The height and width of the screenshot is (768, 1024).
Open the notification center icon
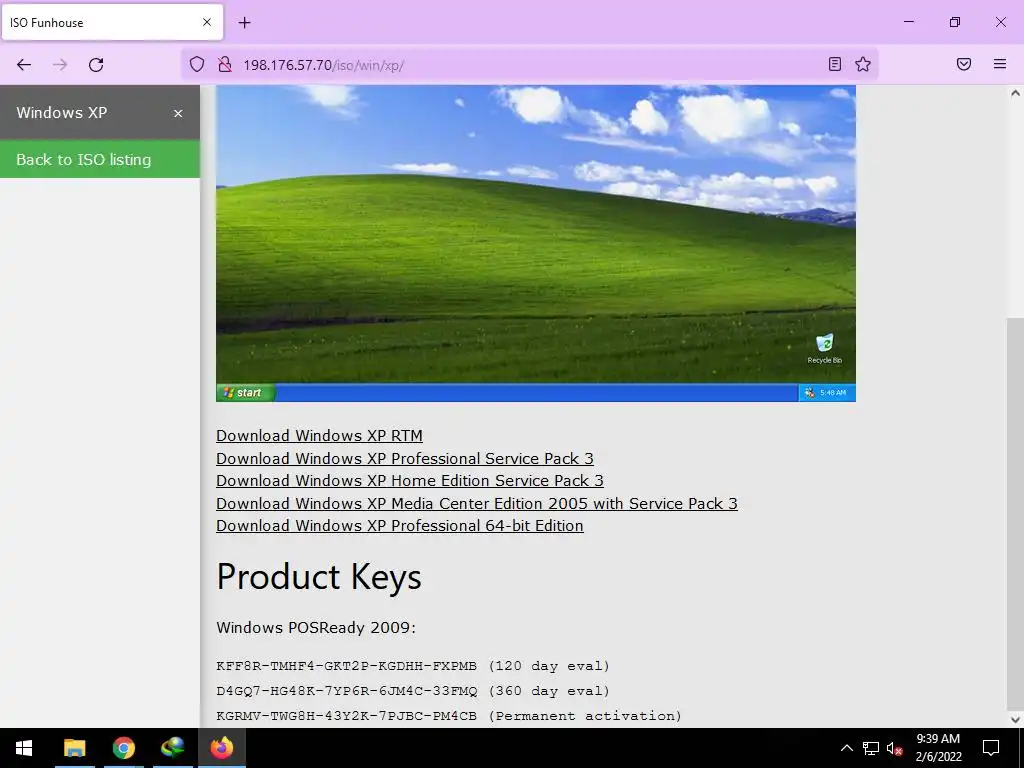tap(991, 748)
